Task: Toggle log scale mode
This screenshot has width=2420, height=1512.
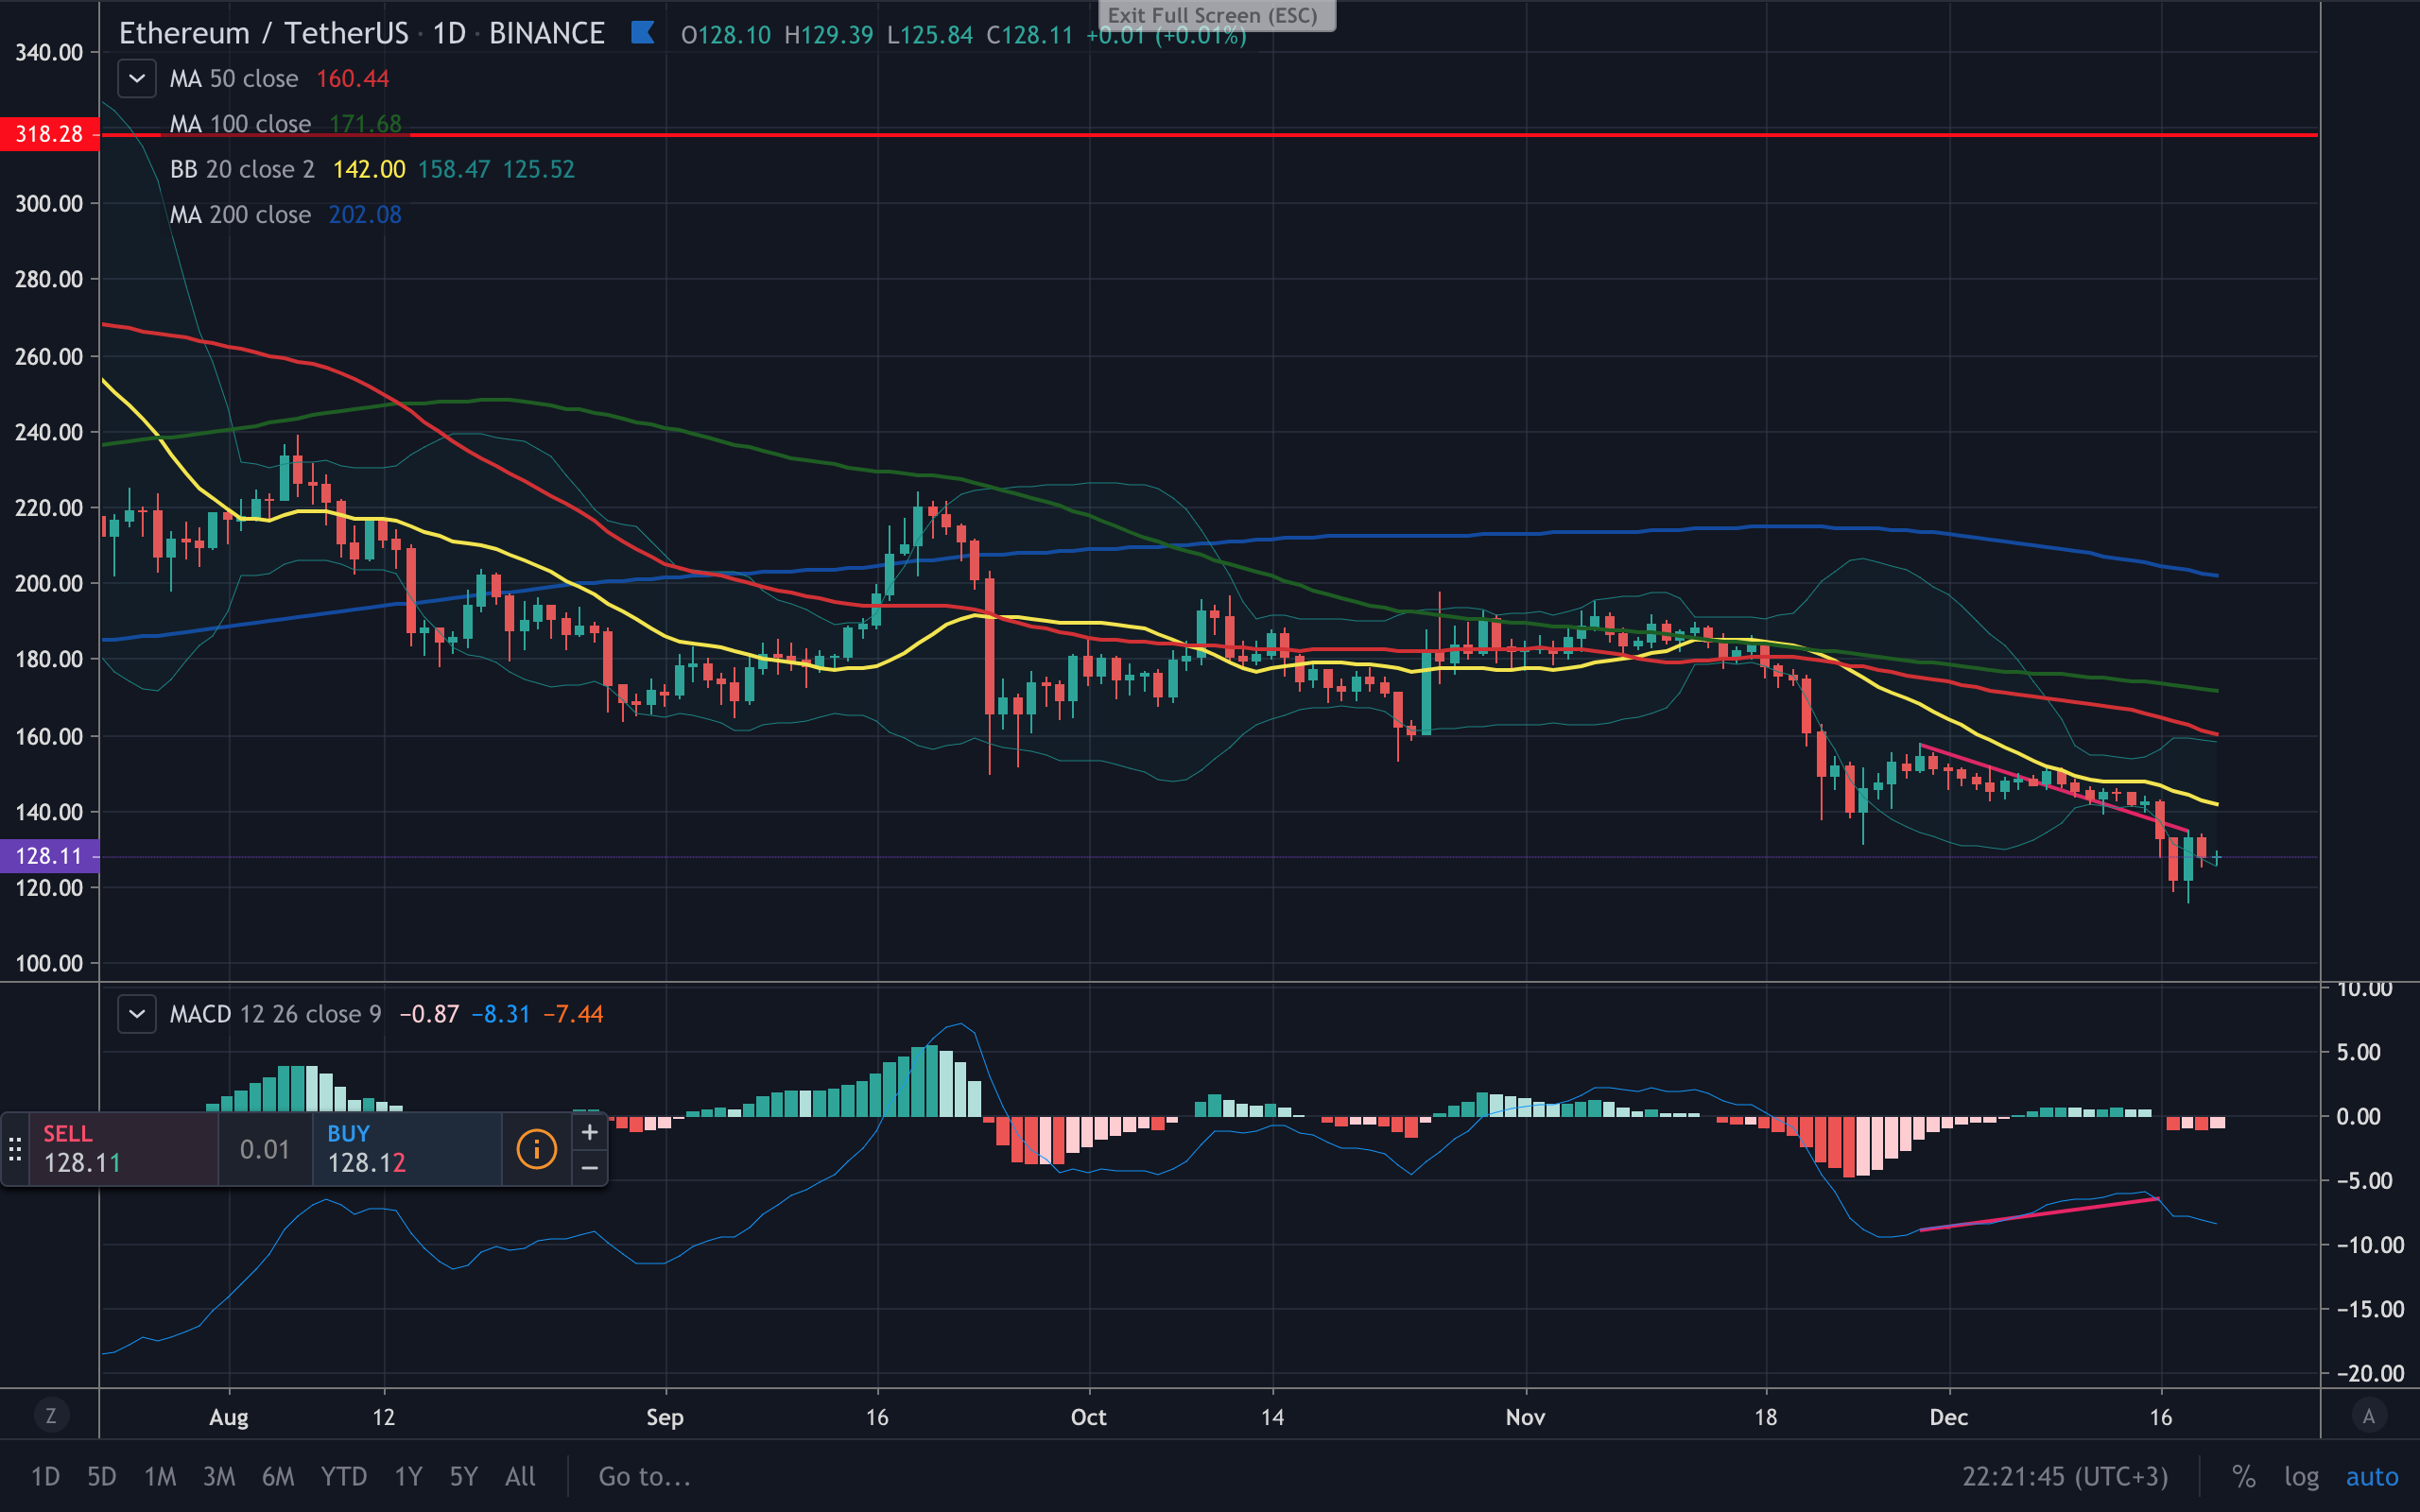Action: click(2301, 1476)
